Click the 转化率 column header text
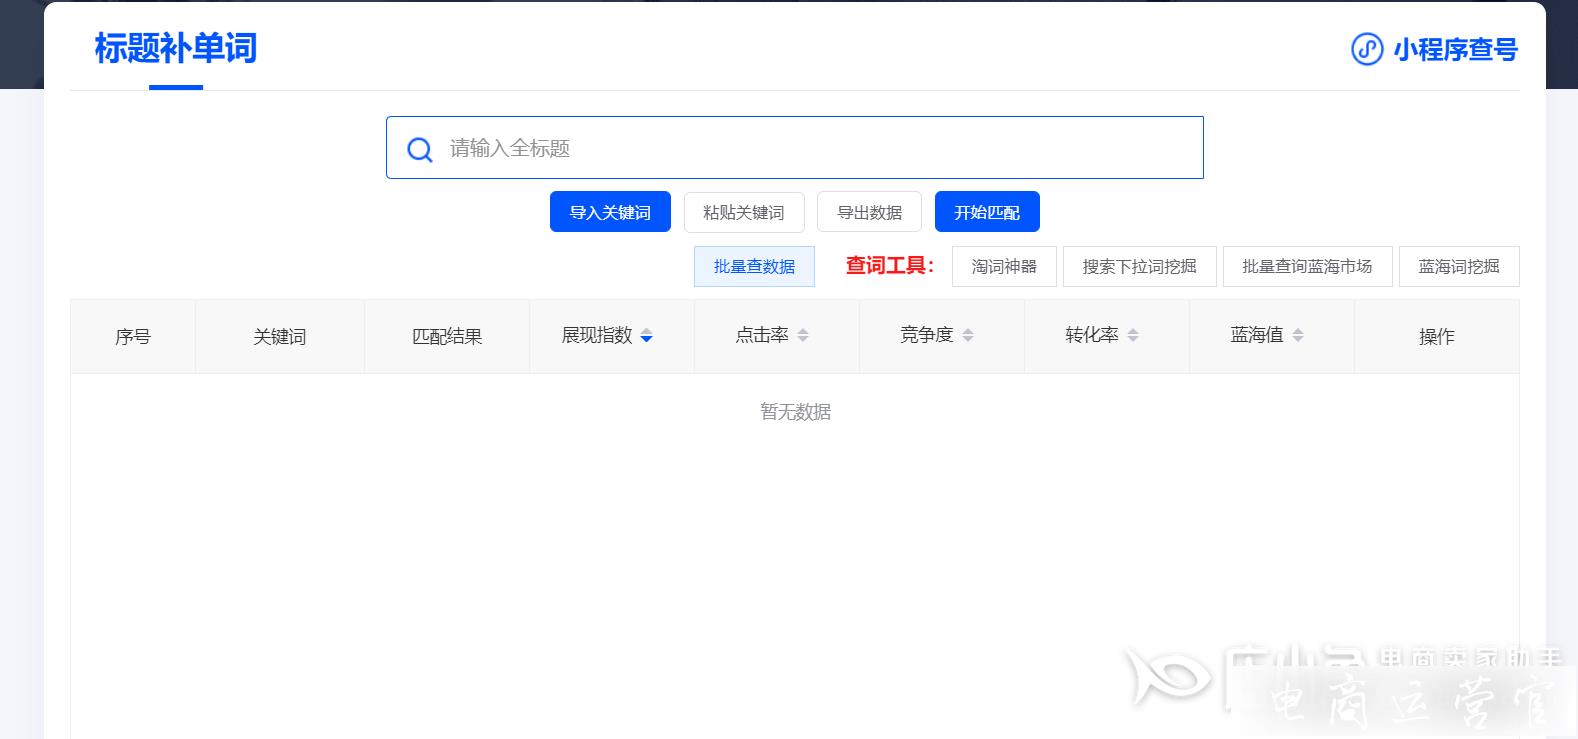 pyautogui.click(x=1092, y=336)
